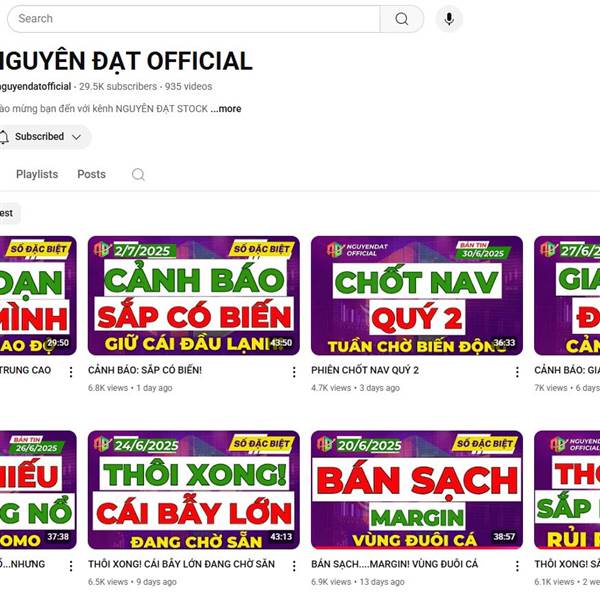Viewport: 600px width, 600px height.
Task: Click the search magnifier button
Action: [402, 19]
